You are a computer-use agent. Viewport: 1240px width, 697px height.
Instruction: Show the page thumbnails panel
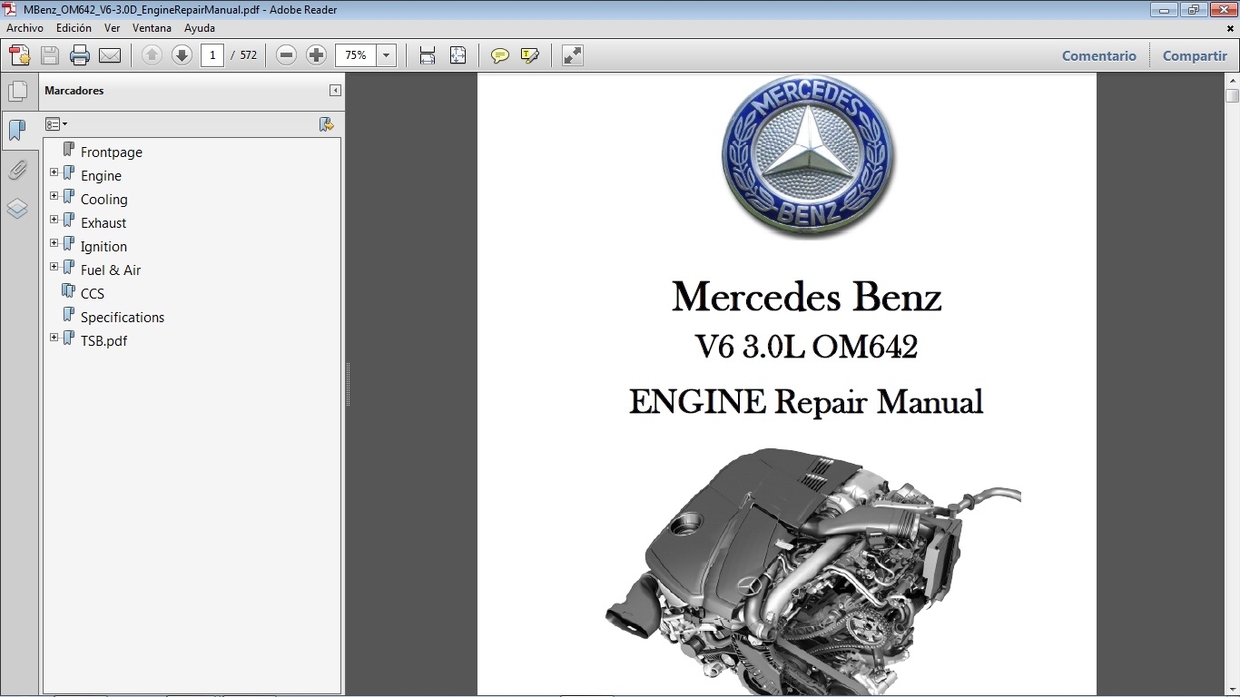(x=19, y=90)
